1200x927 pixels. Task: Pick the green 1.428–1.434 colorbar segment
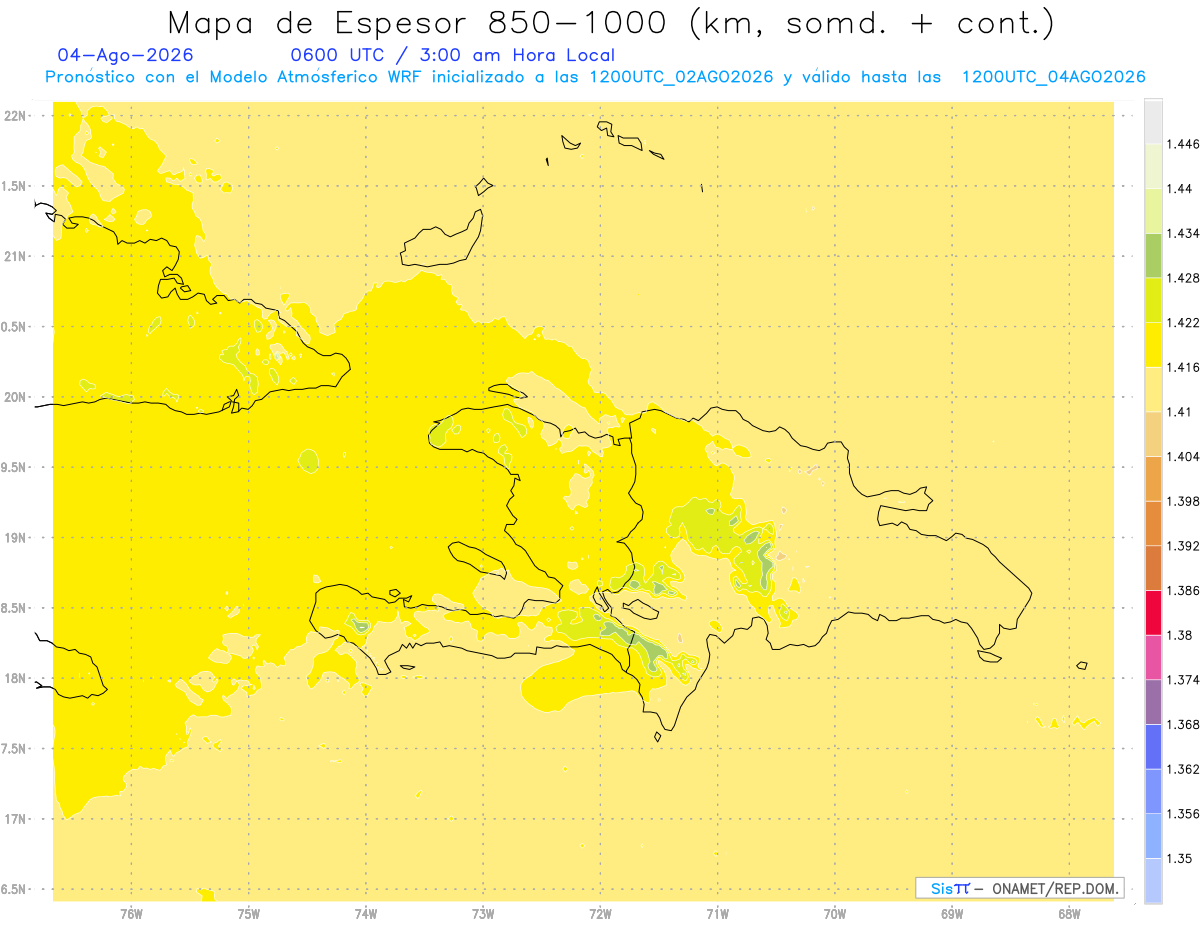coord(1153,255)
